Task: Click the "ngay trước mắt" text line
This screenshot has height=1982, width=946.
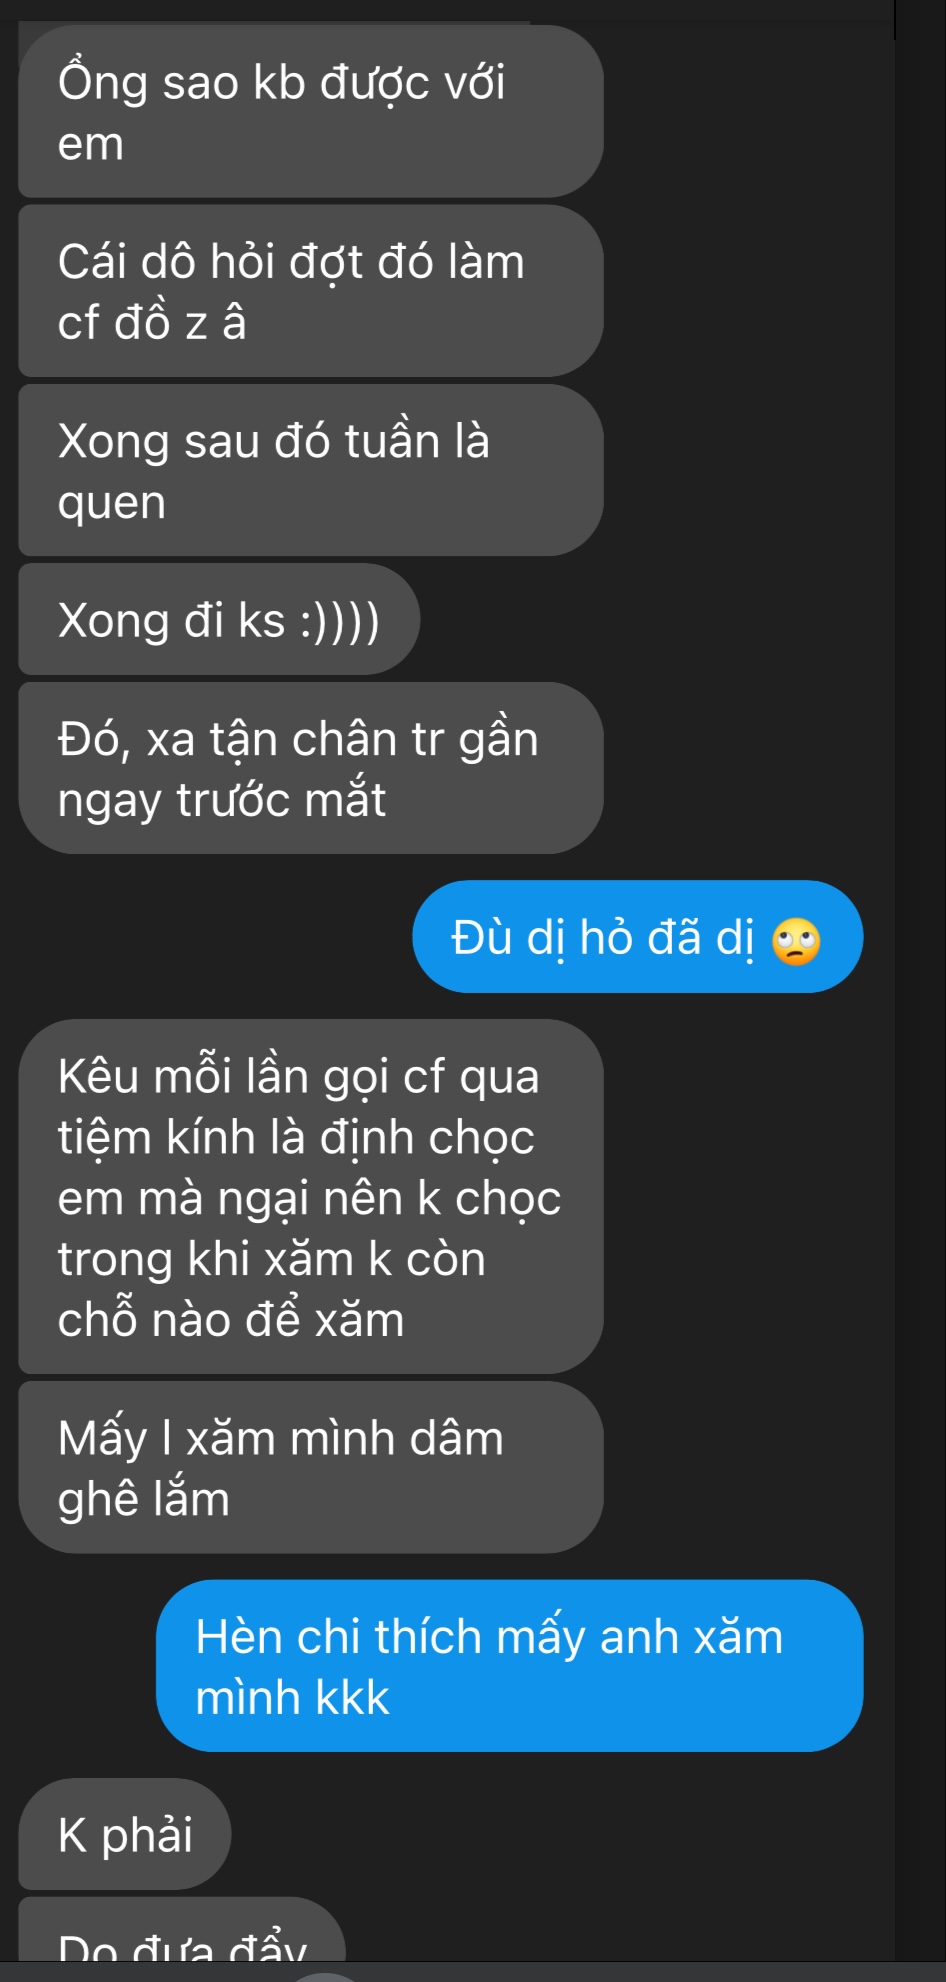Action: [221, 800]
